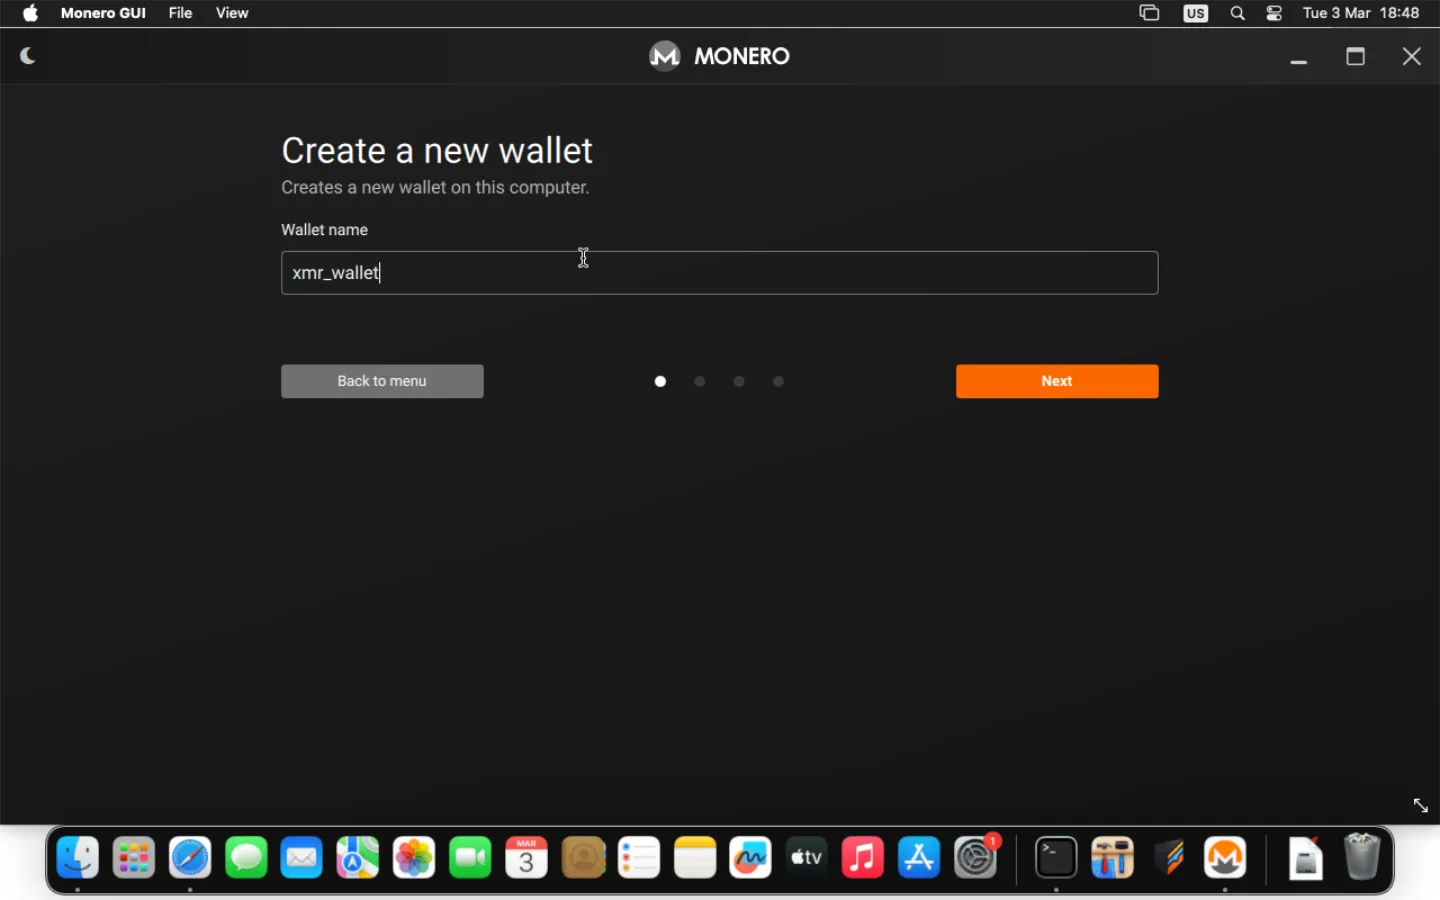
Task: Switch the US input source
Action: [x=1196, y=13]
